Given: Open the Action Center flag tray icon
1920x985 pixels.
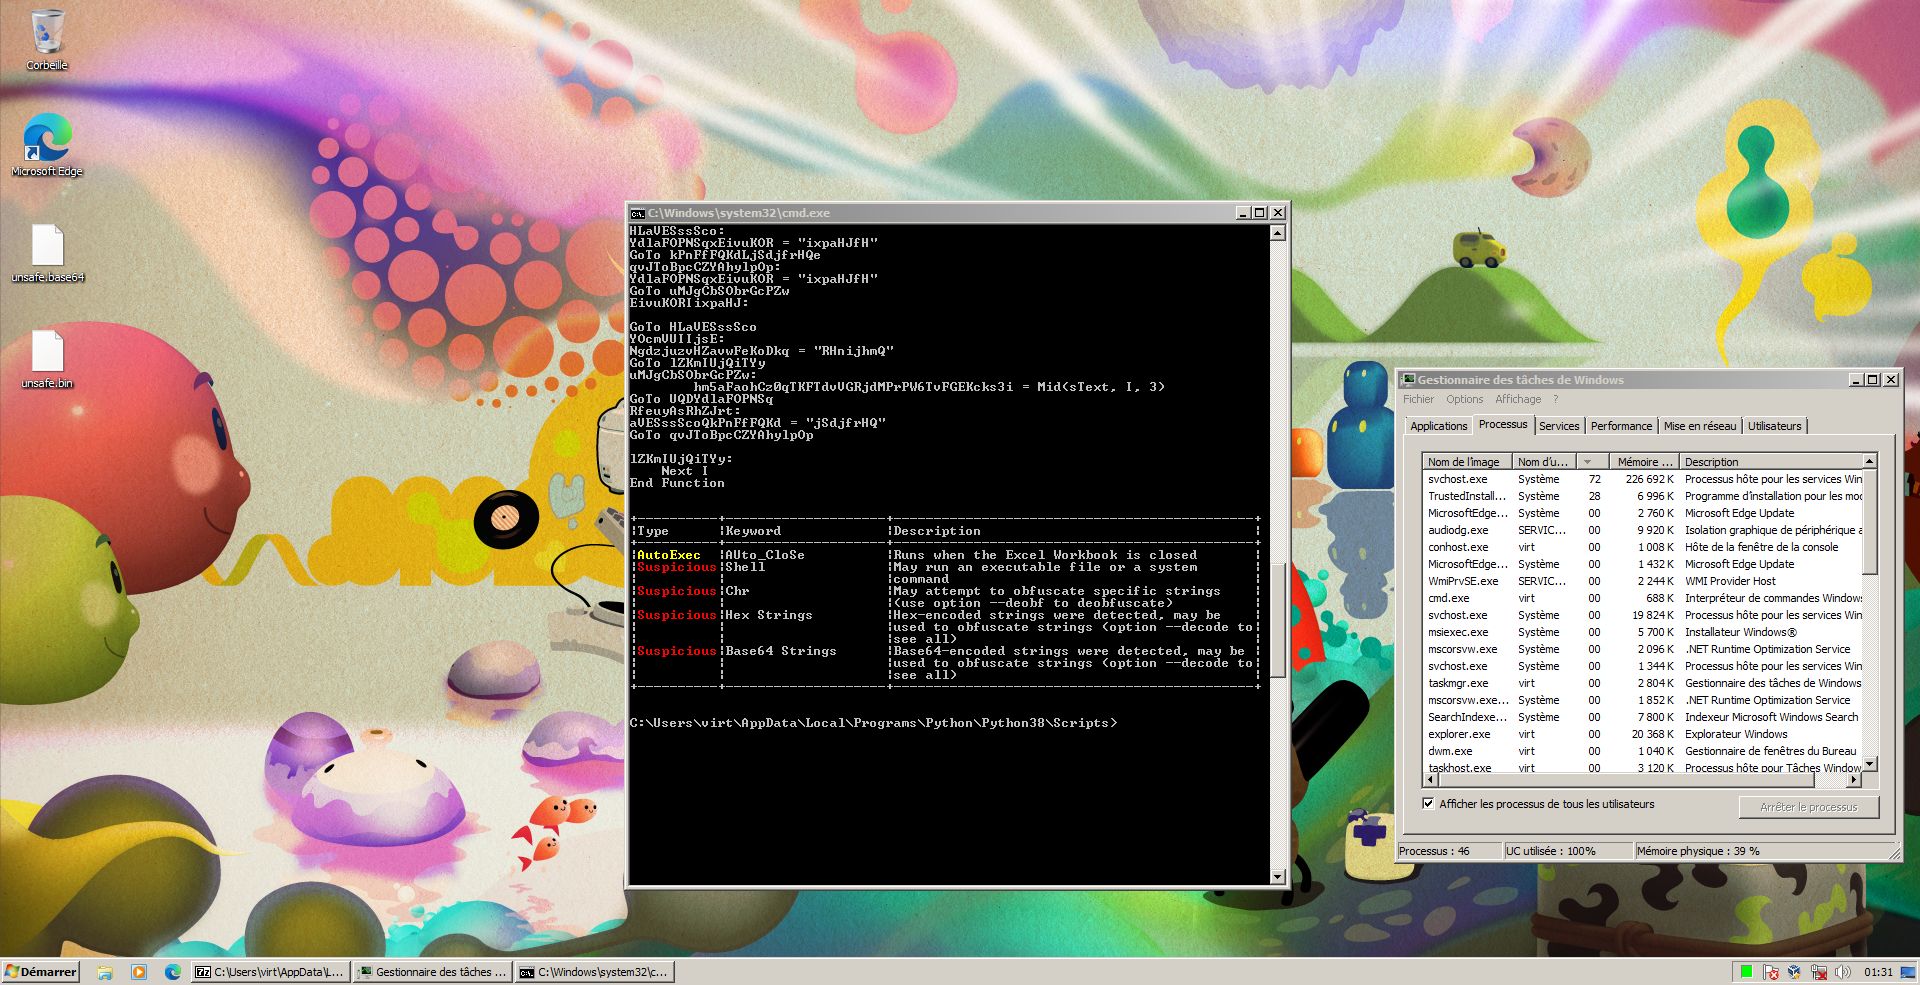Looking at the screenshot, I should click(1771, 972).
